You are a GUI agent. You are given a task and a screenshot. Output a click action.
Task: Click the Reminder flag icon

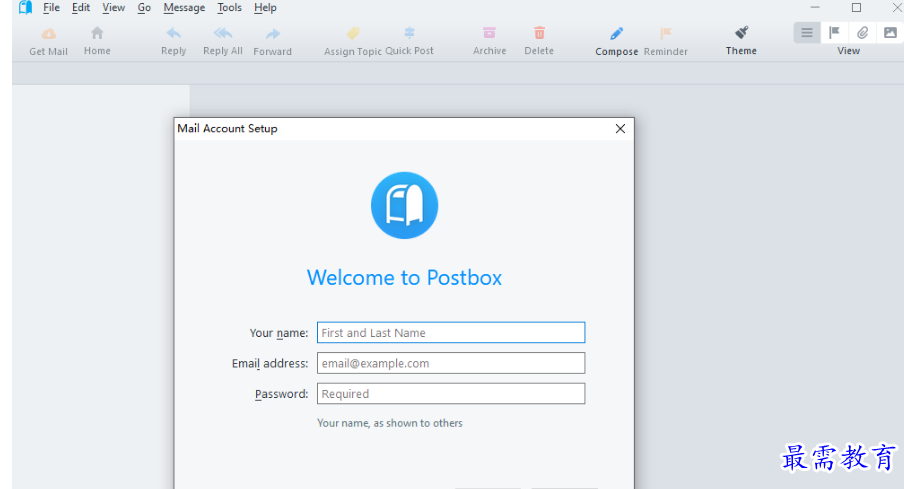[666, 34]
